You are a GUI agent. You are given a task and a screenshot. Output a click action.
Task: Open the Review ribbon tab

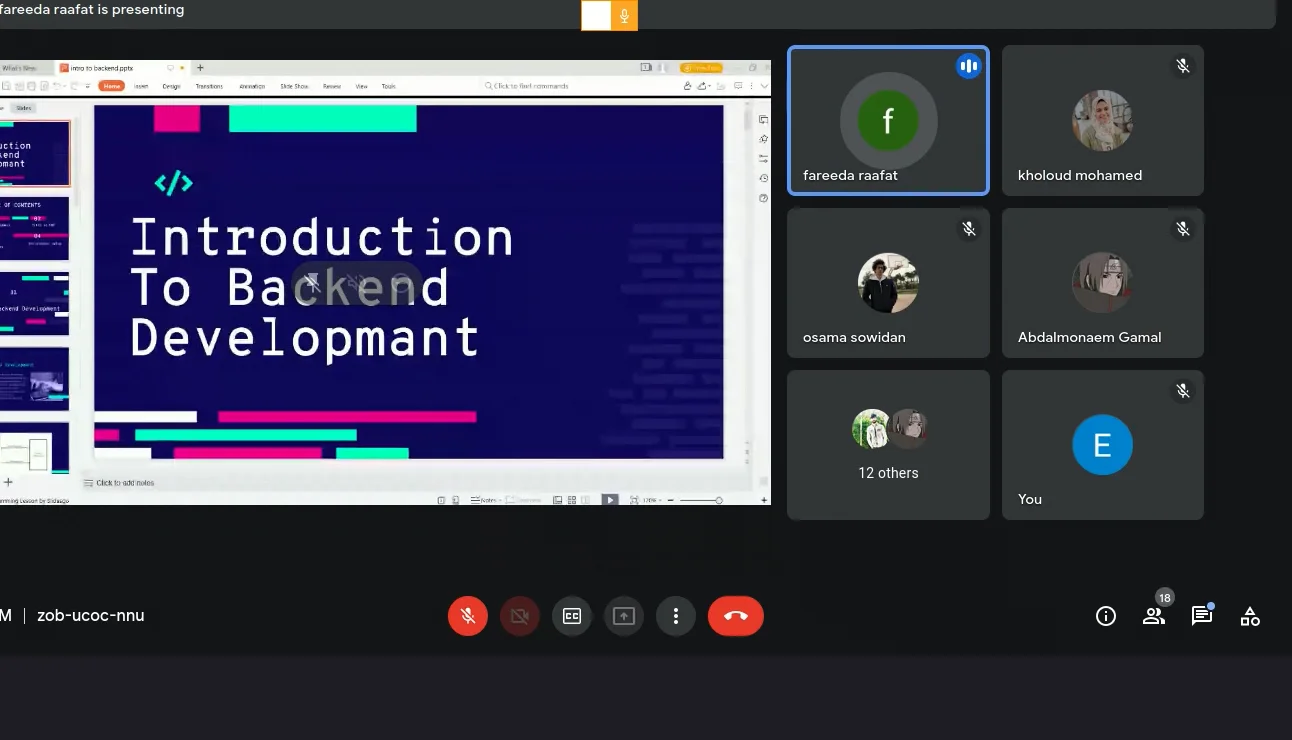click(332, 86)
